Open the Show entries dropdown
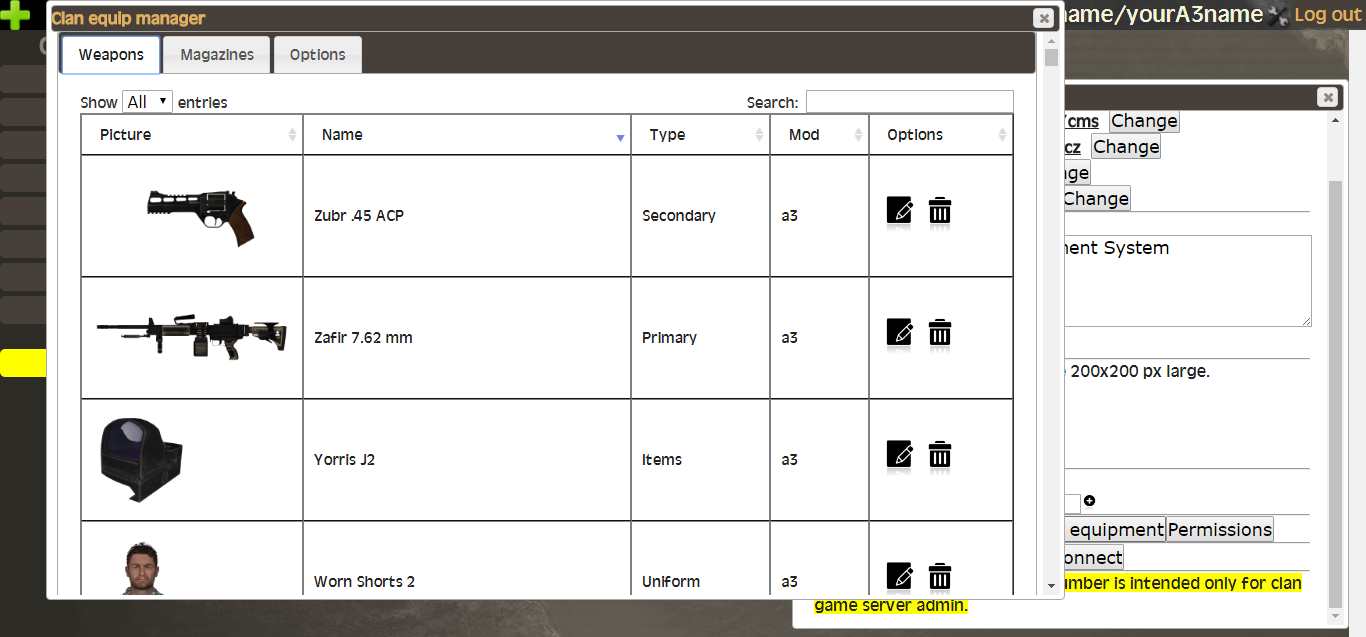 [147, 102]
